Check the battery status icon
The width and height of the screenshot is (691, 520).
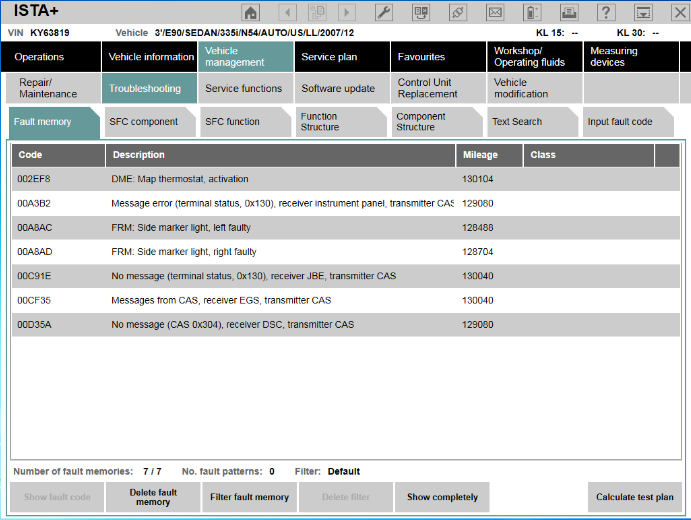(532, 12)
